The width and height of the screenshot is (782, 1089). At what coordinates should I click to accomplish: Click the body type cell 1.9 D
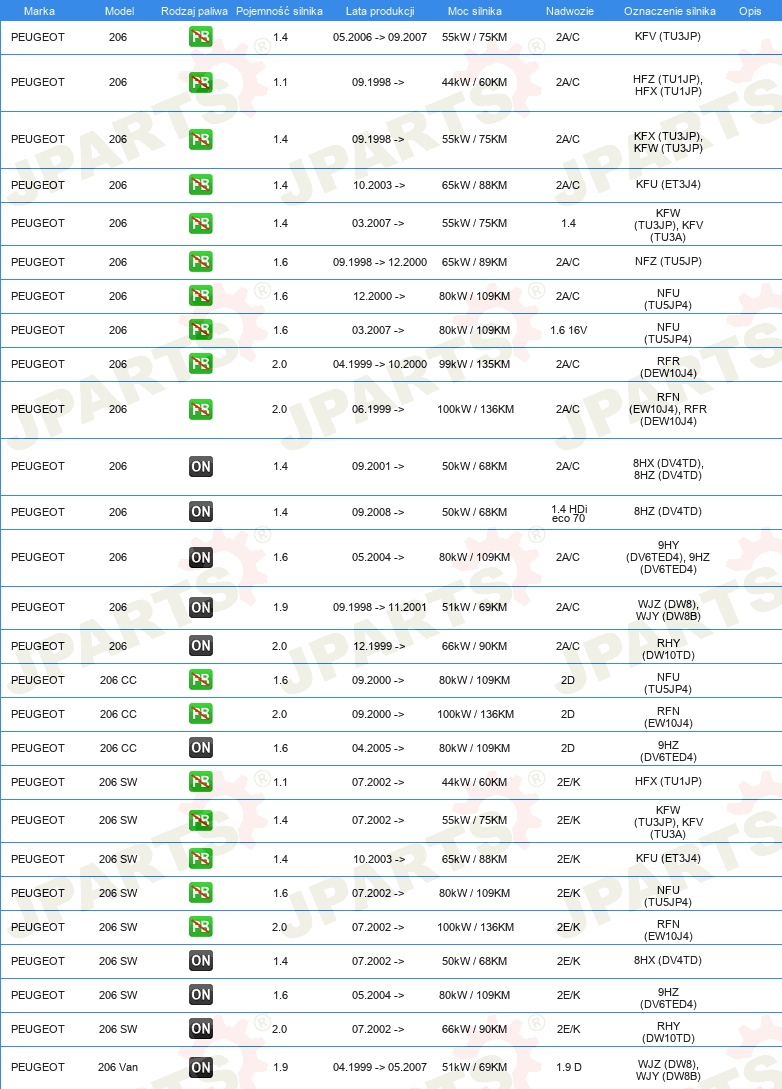click(x=569, y=1067)
